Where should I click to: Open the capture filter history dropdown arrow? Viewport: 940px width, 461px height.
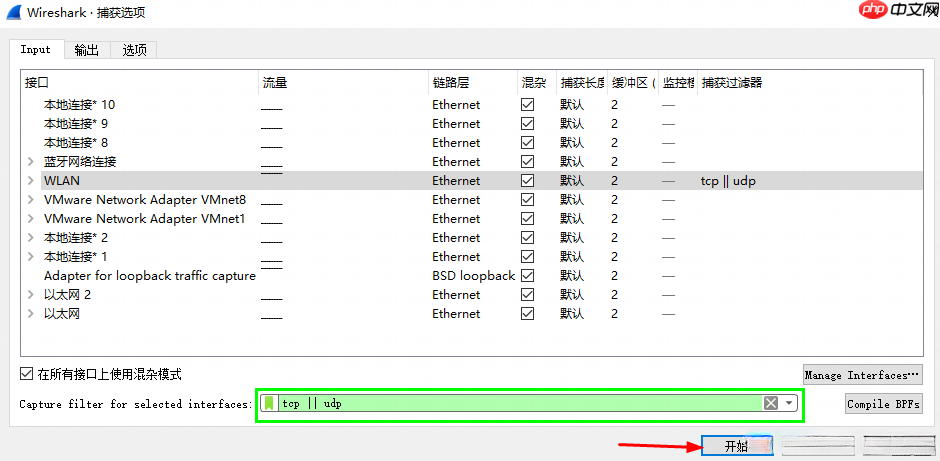pos(788,403)
